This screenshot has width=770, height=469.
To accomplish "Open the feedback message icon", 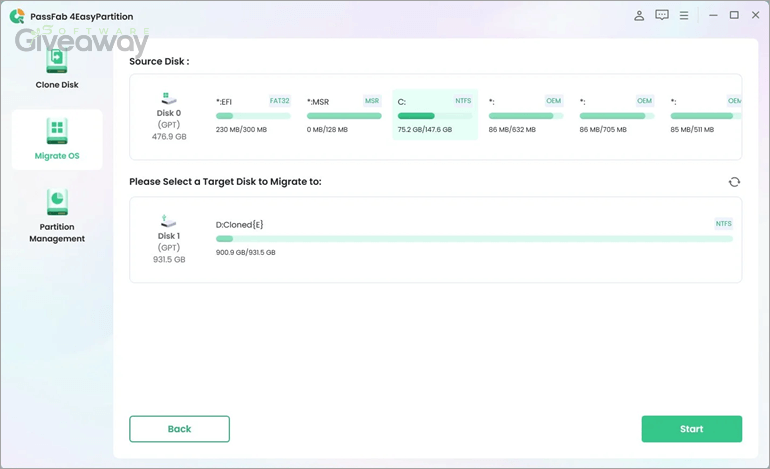I will pos(662,15).
